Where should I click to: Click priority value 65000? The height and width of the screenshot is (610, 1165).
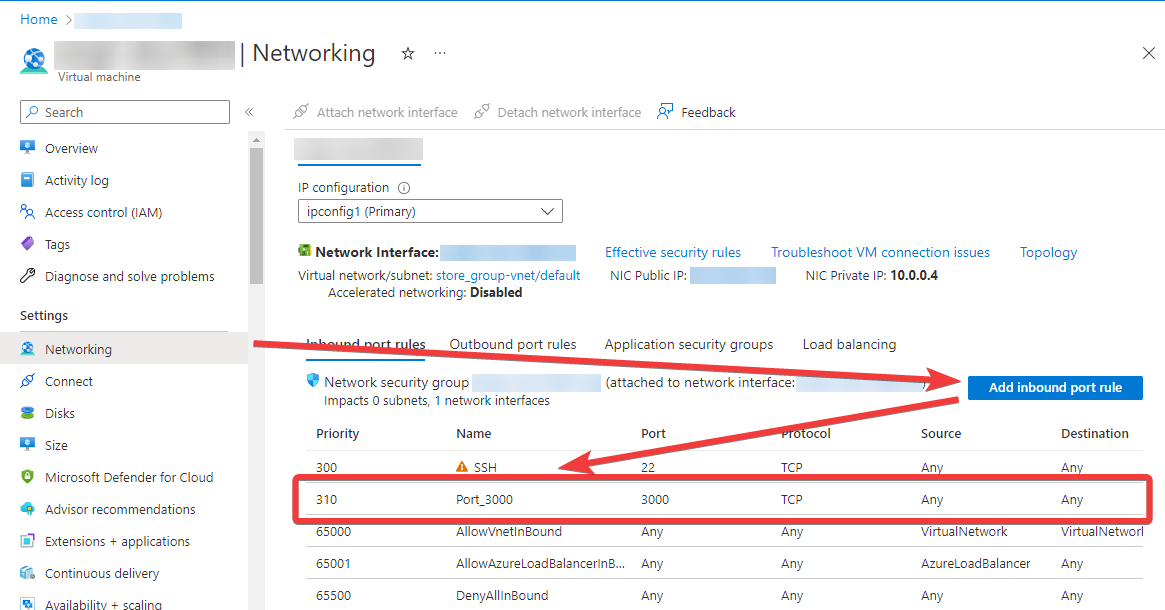(333, 531)
